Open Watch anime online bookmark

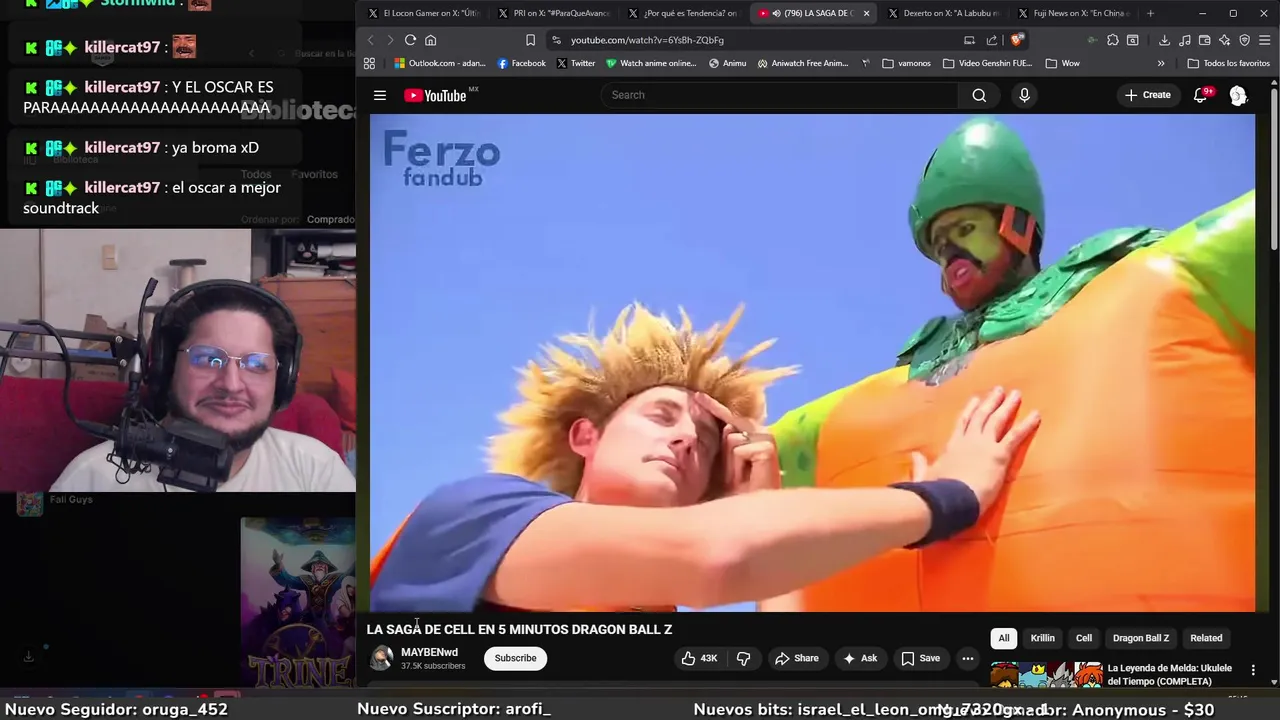coord(651,63)
